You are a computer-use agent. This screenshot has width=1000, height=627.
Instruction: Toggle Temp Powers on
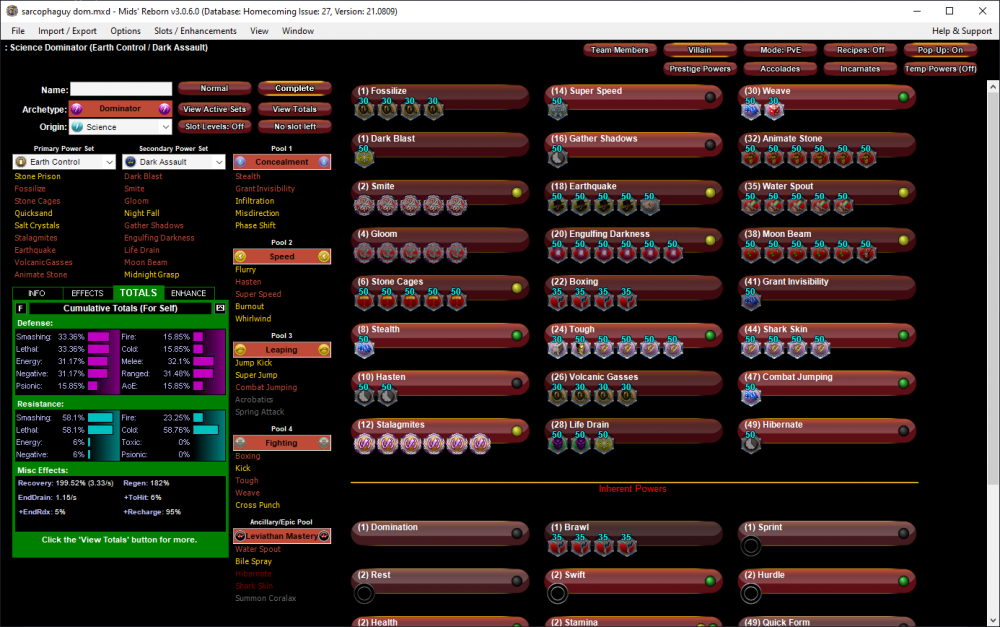tap(940, 68)
